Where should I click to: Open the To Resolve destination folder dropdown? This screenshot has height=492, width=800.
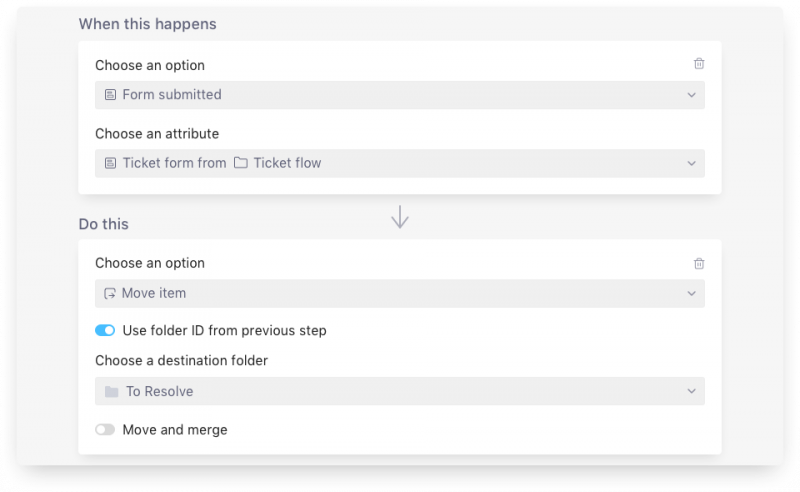tap(400, 392)
